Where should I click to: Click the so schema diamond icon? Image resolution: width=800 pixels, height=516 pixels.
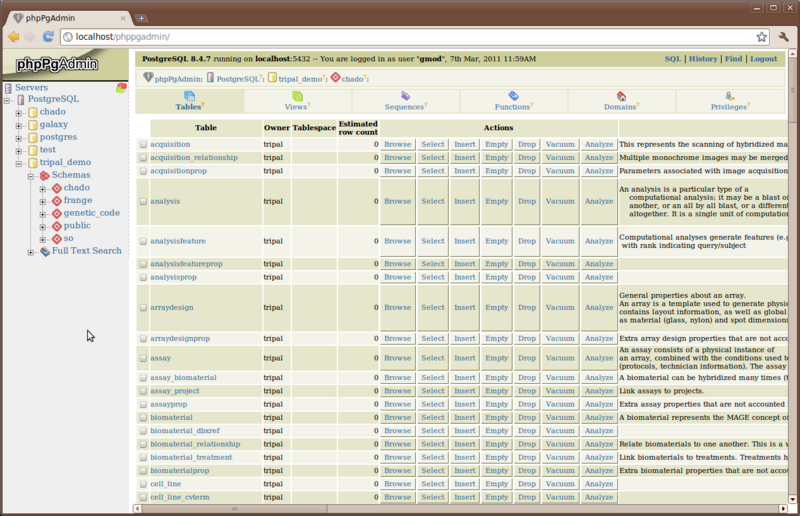point(57,239)
